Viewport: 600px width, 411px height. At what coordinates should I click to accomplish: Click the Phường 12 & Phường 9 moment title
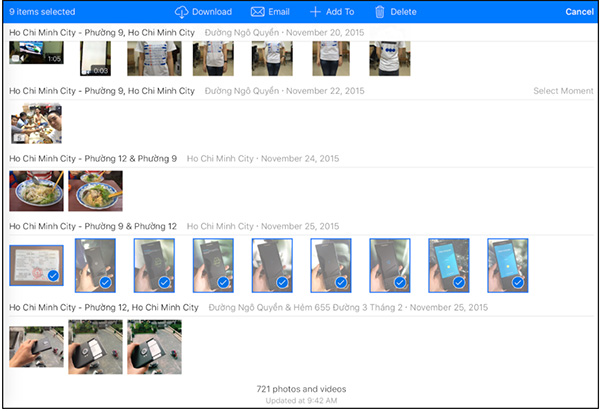[x=93, y=158]
